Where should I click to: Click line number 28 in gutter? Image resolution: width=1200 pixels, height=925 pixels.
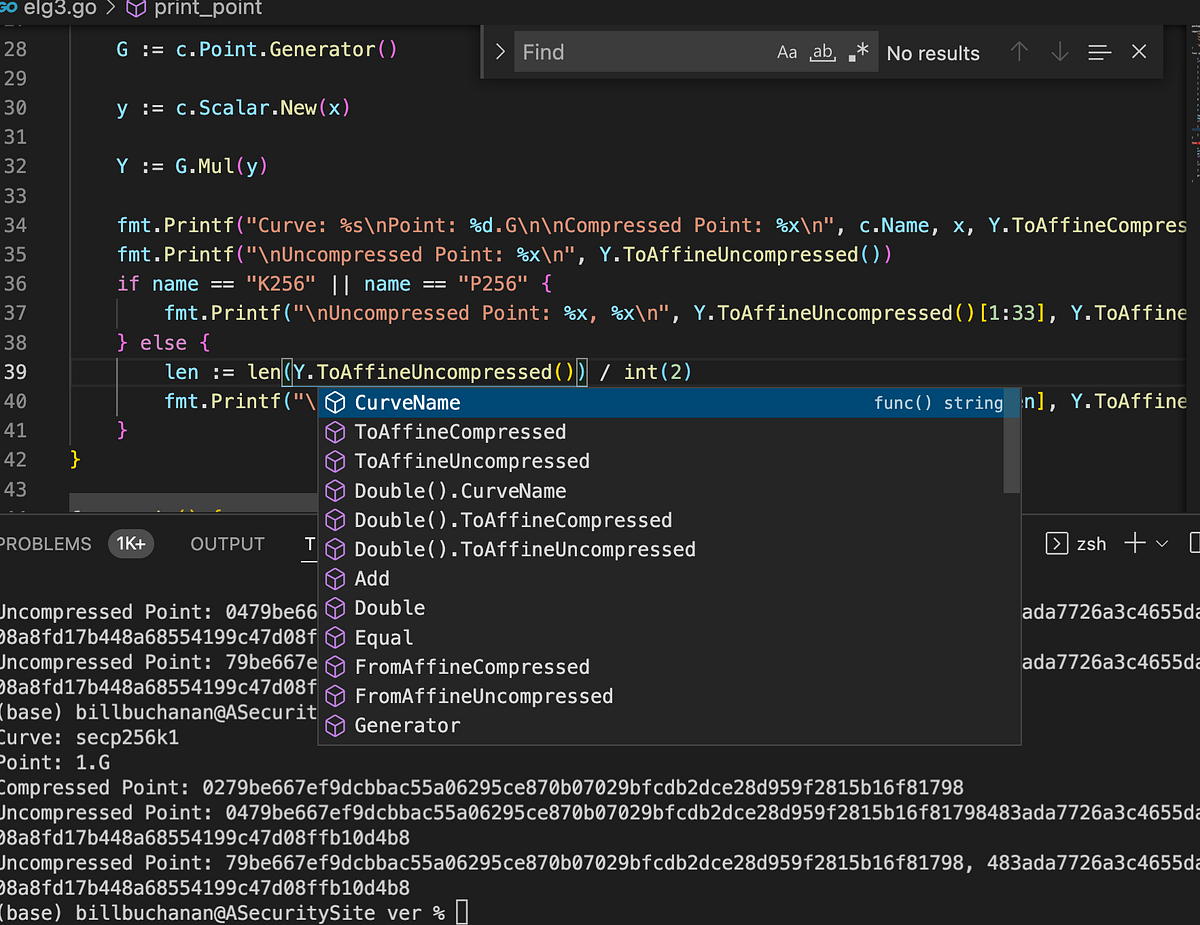coord(15,48)
